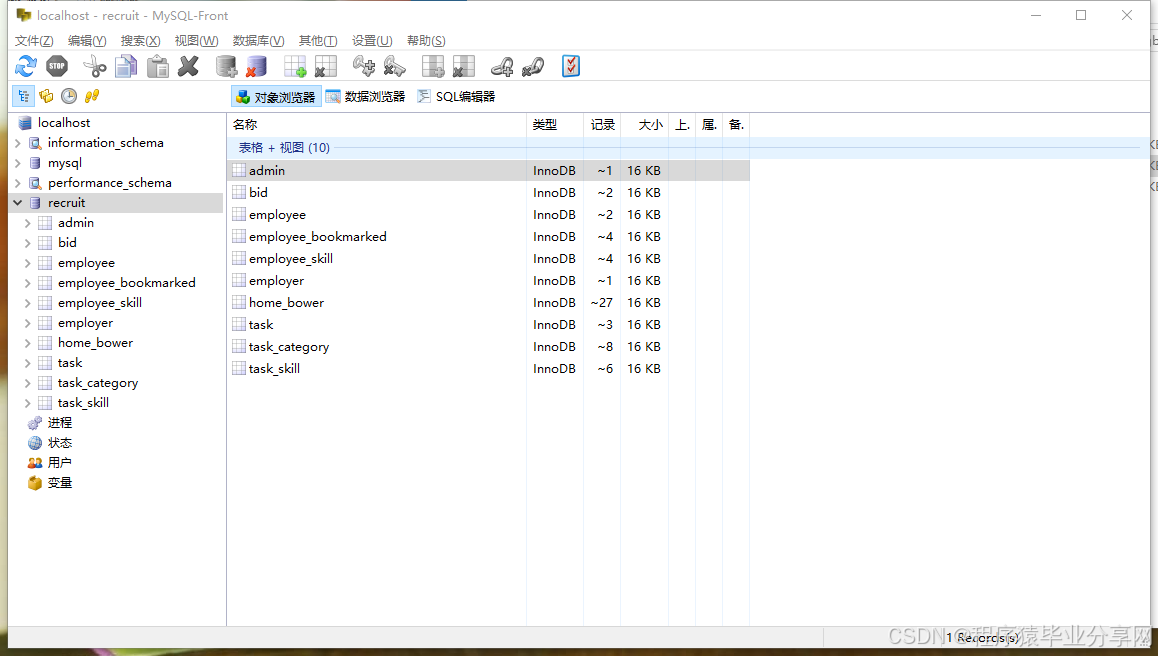Open the 设置(U) menu
The width and height of the screenshot is (1158, 656).
click(372, 41)
